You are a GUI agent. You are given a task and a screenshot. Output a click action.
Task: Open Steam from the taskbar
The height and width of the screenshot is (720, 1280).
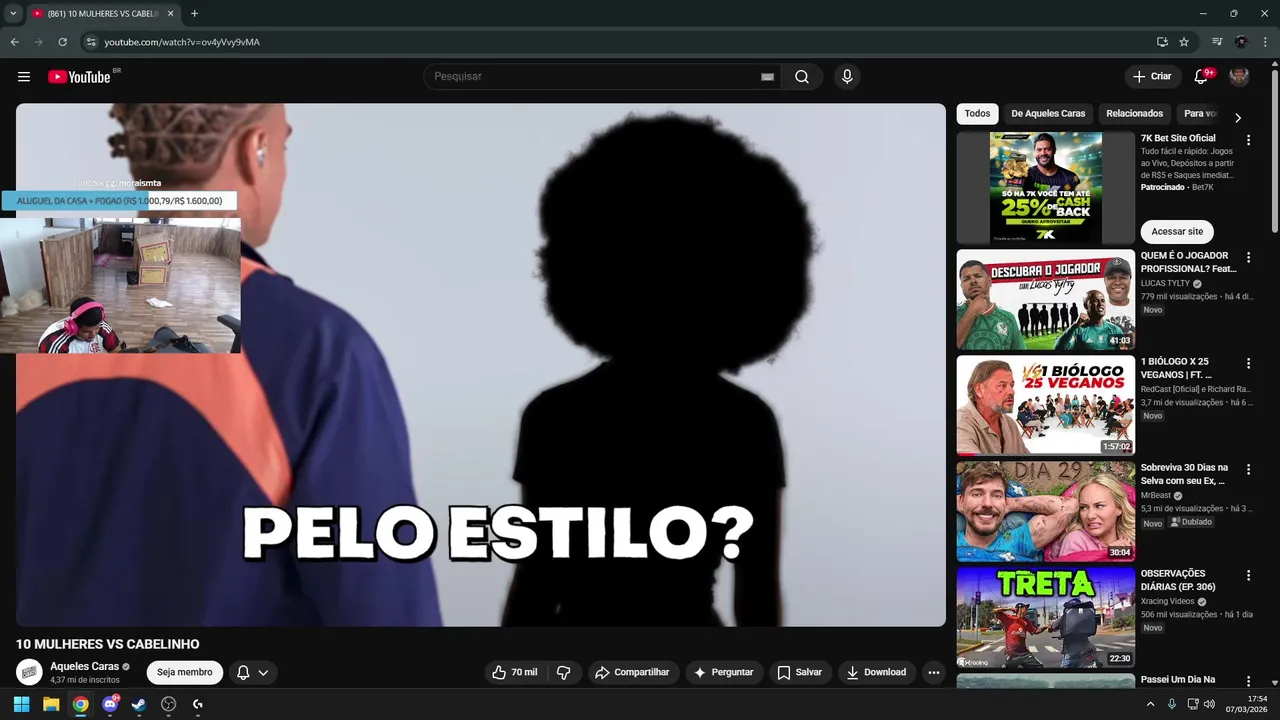(x=139, y=704)
